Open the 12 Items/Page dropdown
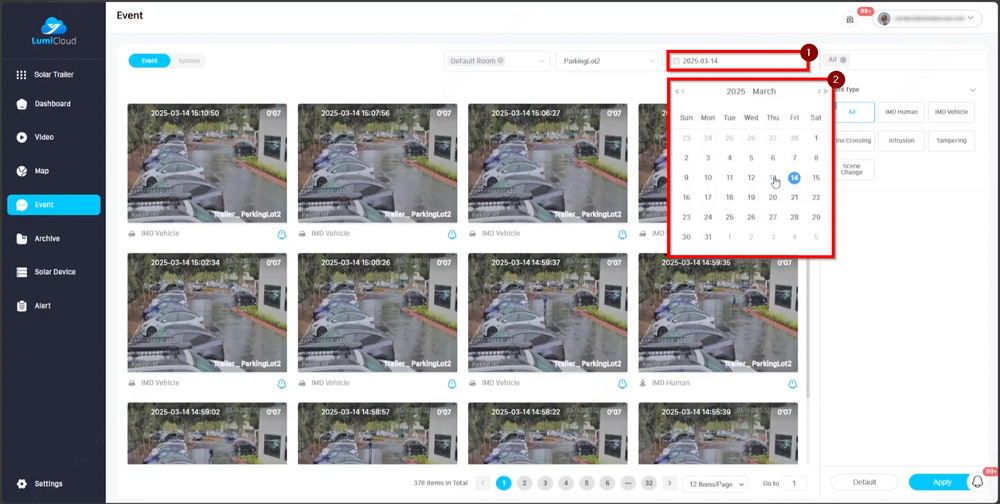1000x504 pixels. [717, 484]
